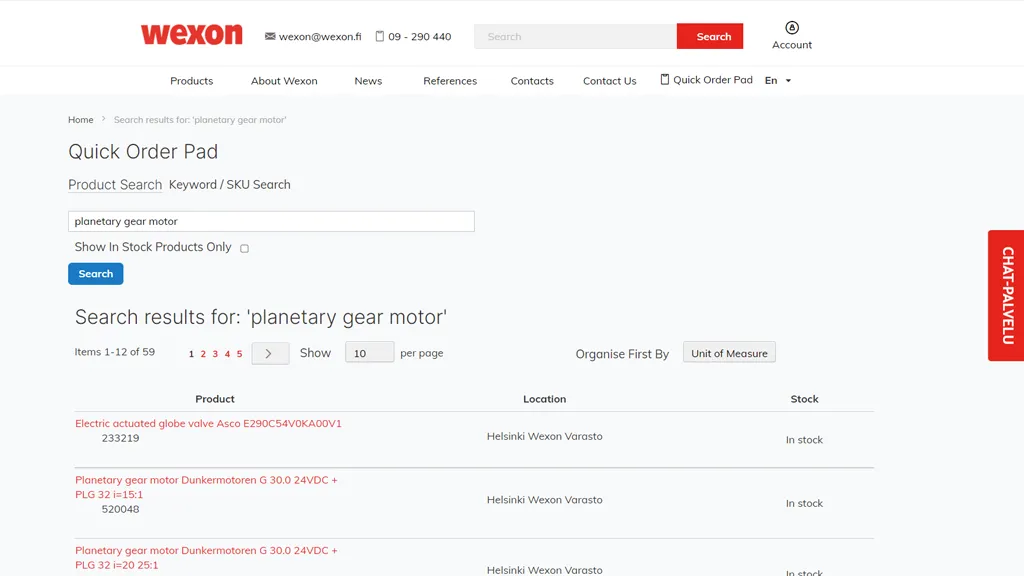Open Planetary gear motor PLG 32 i=15:1 product
The image size is (1024, 576).
pyautogui.click(x=206, y=487)
